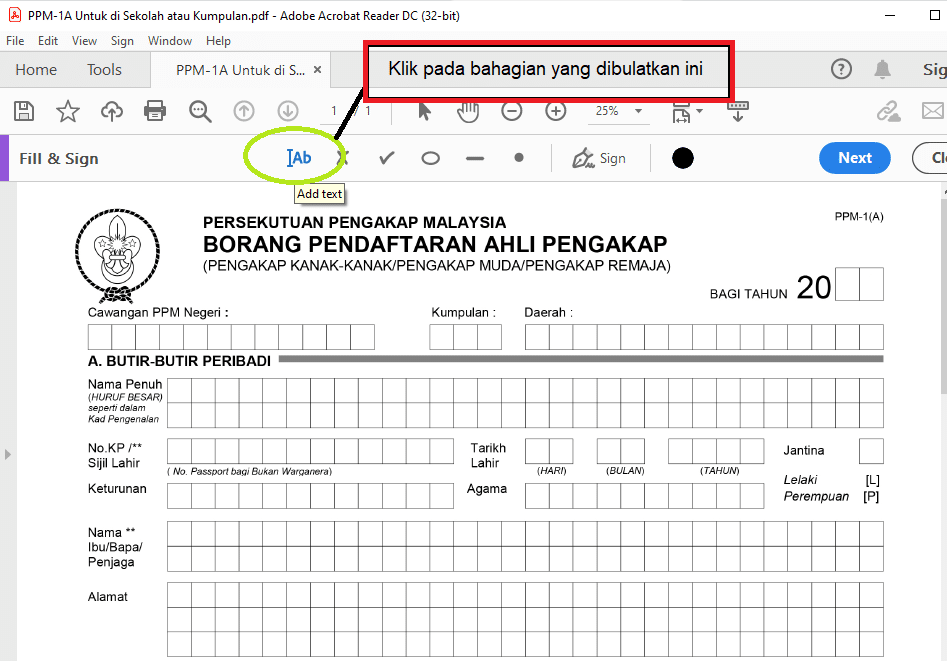Open the Sign menu
Image resolution: width=947 pixels, height=661 pixels.
pyautogui.click(x=122, y=40)
